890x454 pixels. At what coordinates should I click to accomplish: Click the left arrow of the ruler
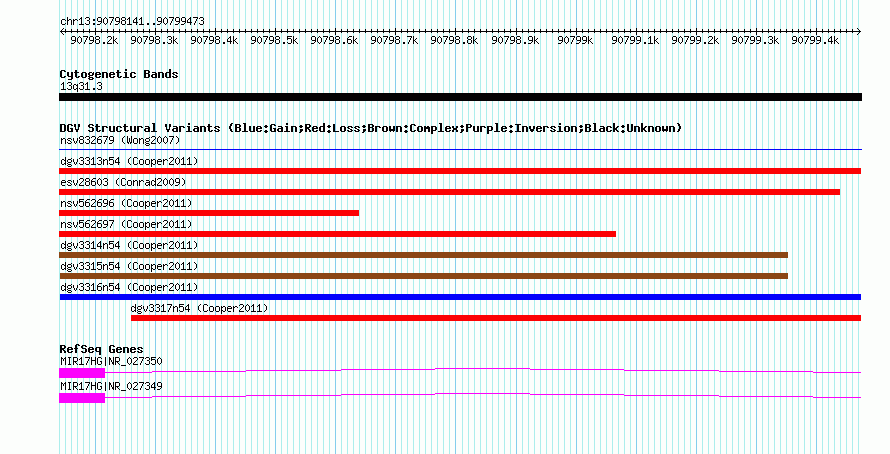point(62,31)
